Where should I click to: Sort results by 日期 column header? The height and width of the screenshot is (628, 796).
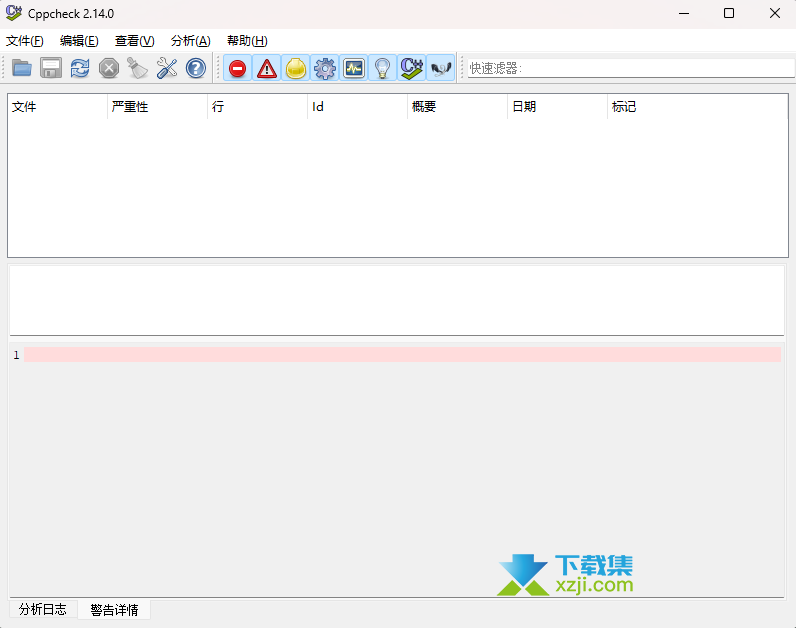click(x=557, y=107)
